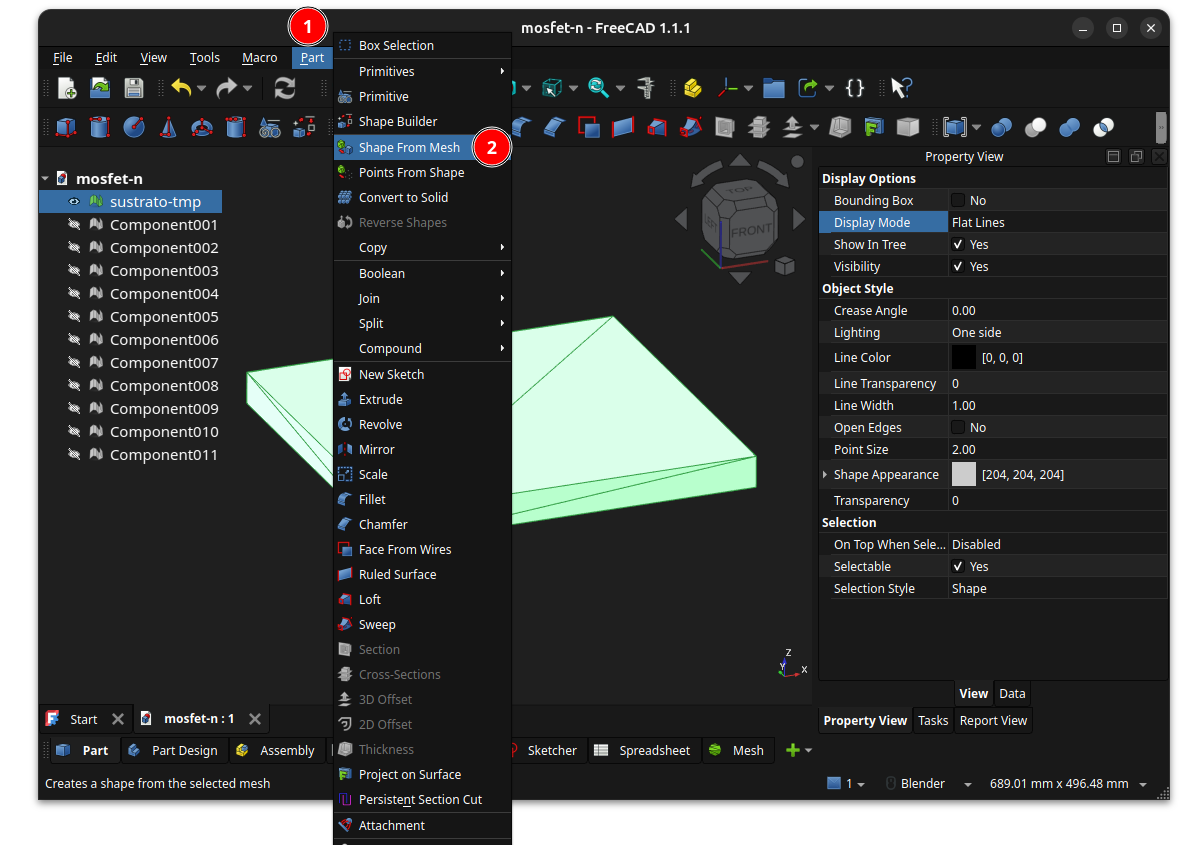
Task: Toggle the Visibility checkbox in properties
Action: tap(958, 266)
